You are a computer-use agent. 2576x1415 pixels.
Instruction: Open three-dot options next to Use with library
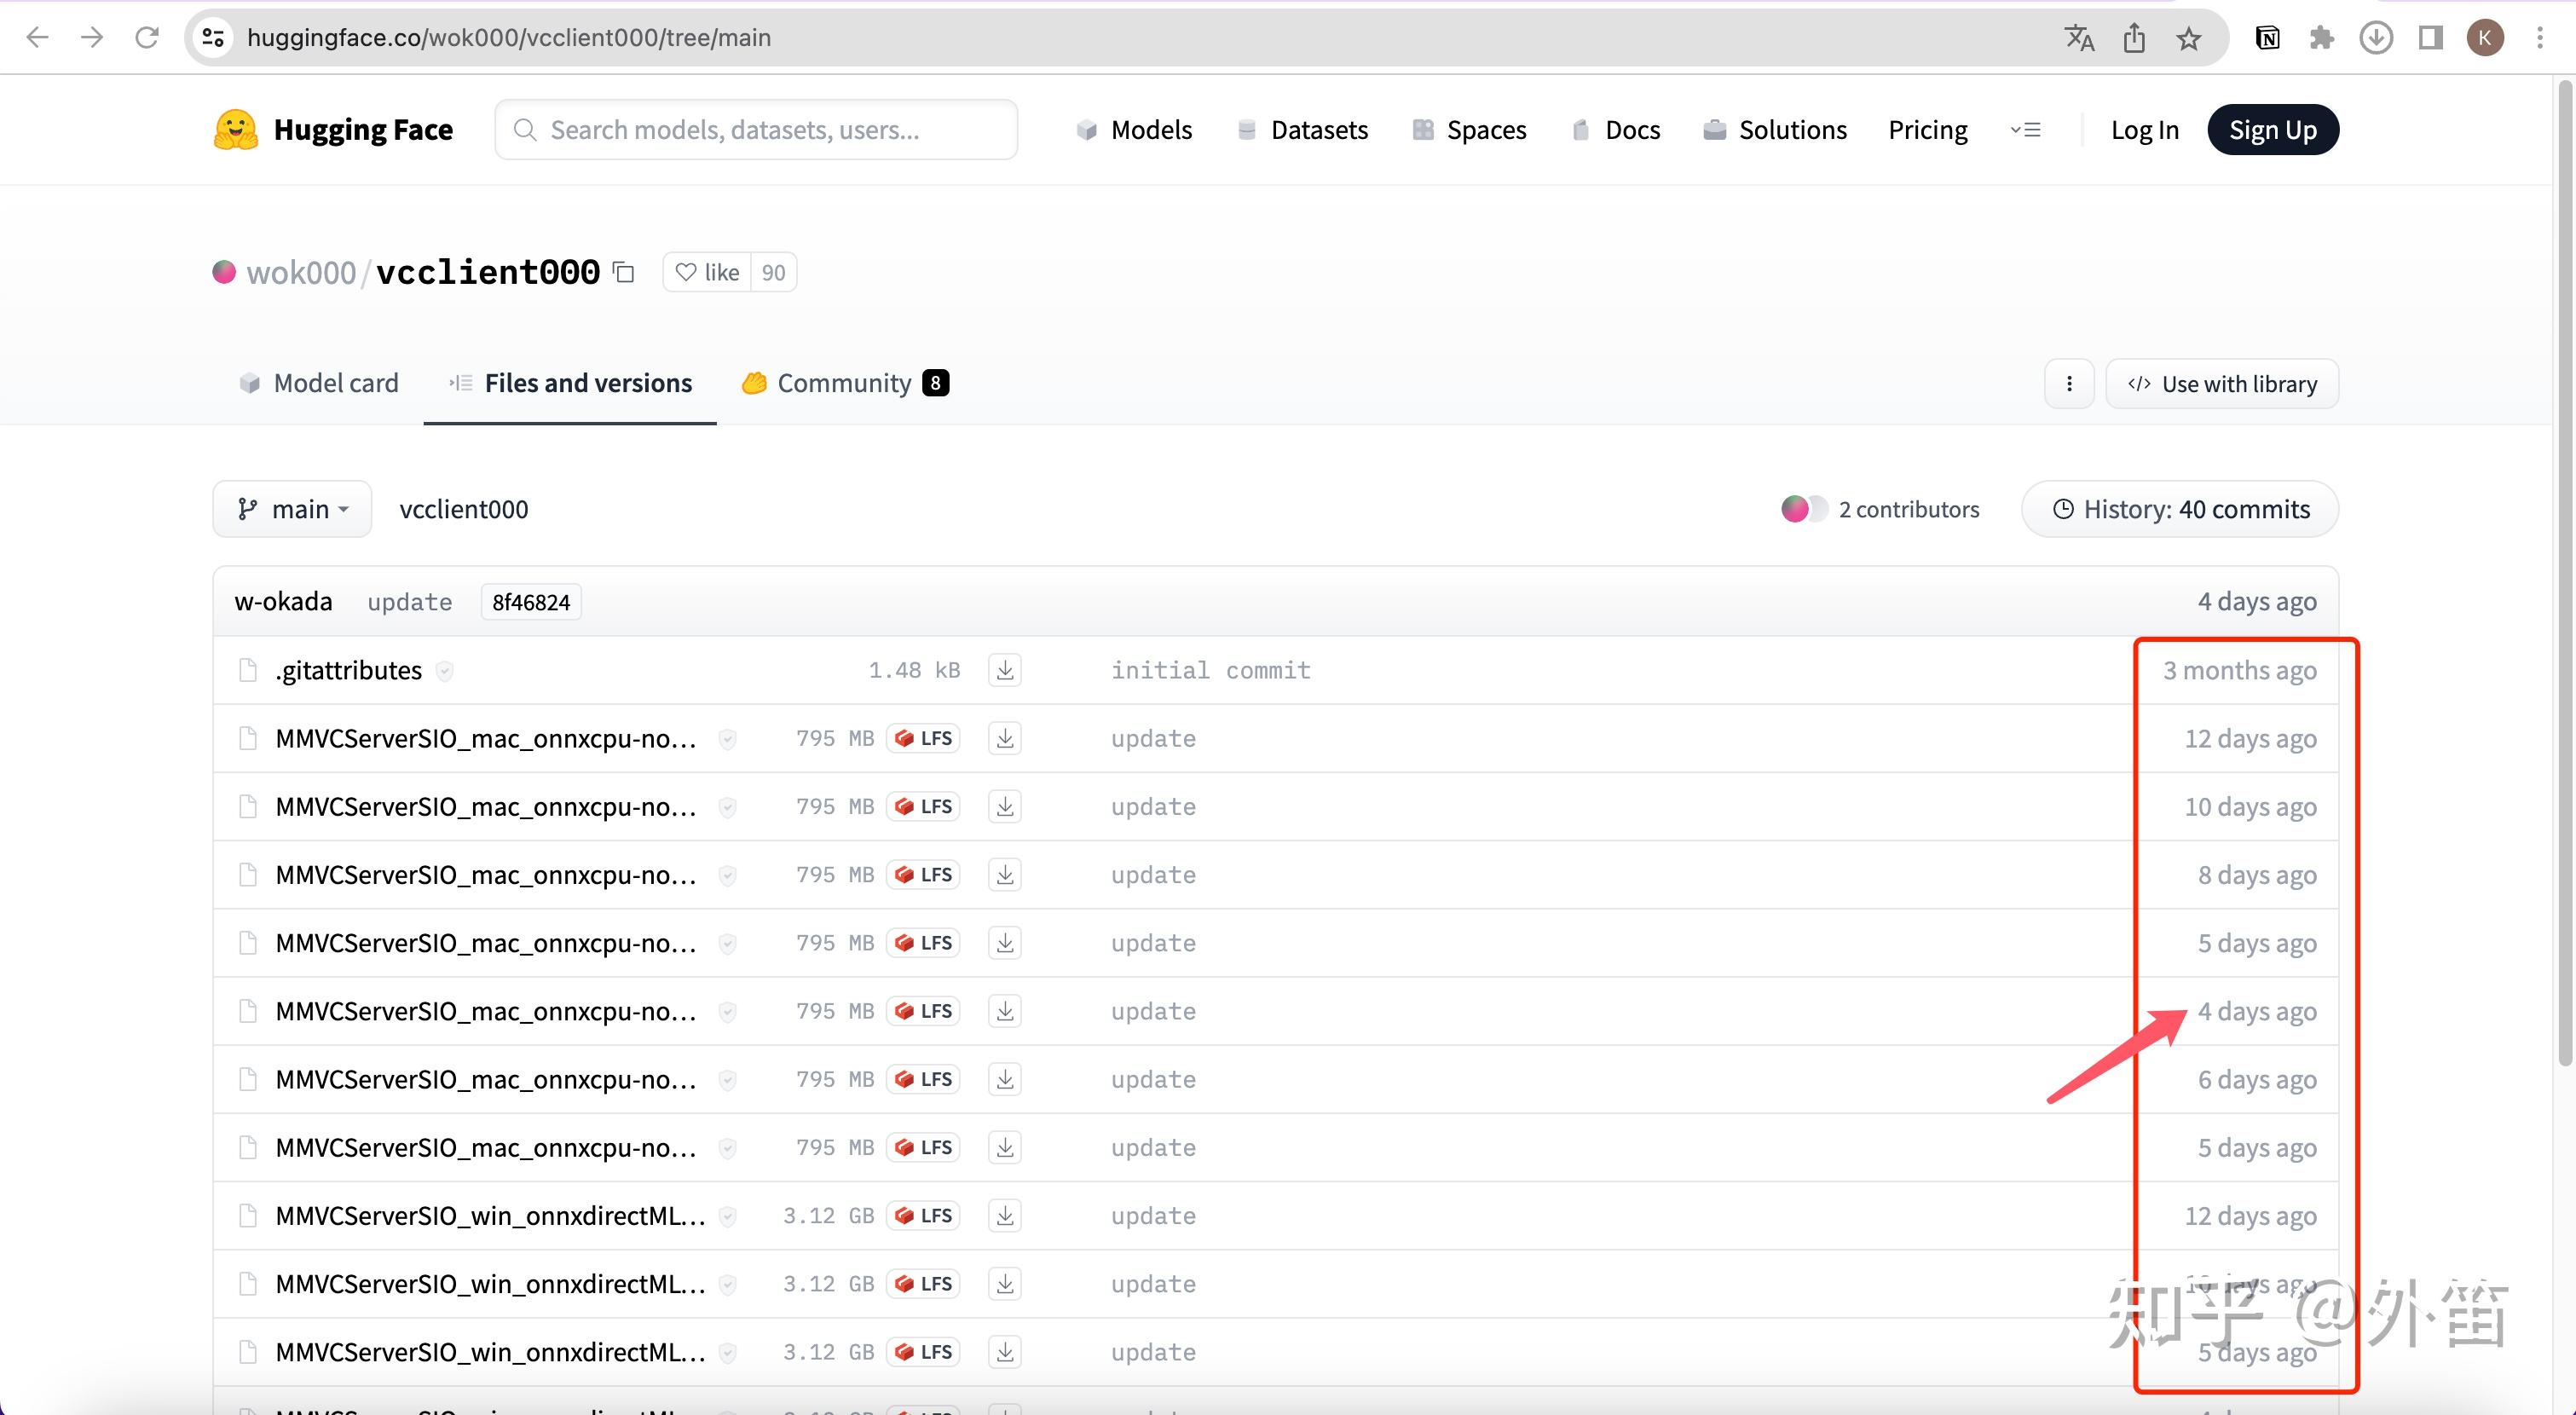[2069, 384]
